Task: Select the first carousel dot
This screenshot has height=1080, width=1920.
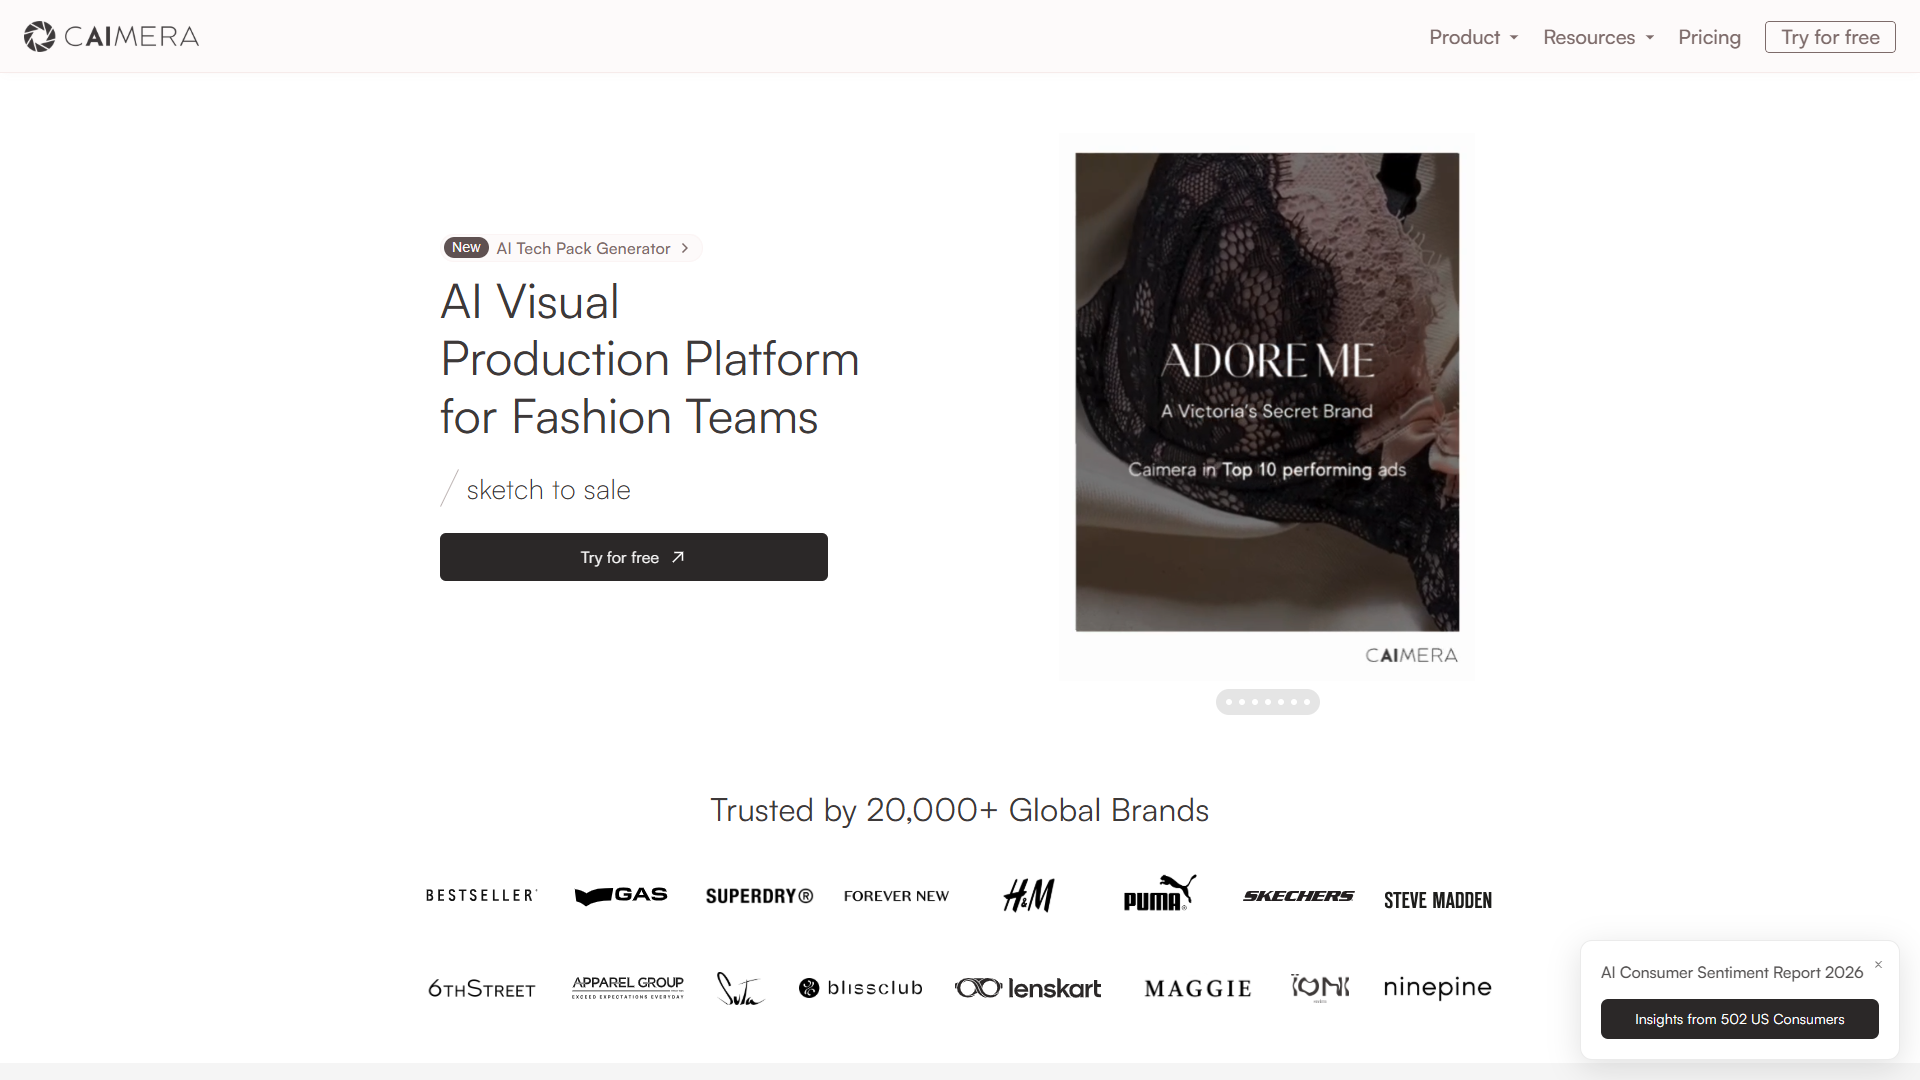Action: pyautogui.click(x=1229, y=702)
